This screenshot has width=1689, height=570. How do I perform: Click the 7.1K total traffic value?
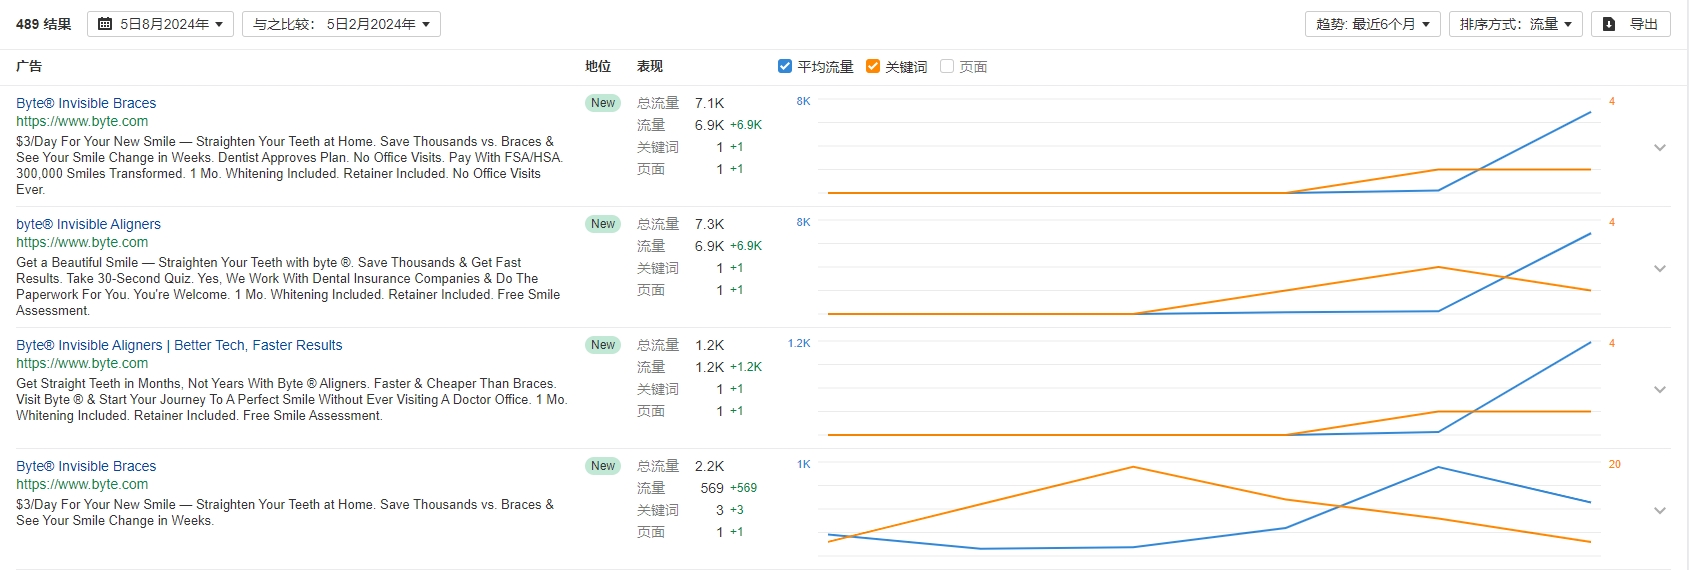click(710, 103)
